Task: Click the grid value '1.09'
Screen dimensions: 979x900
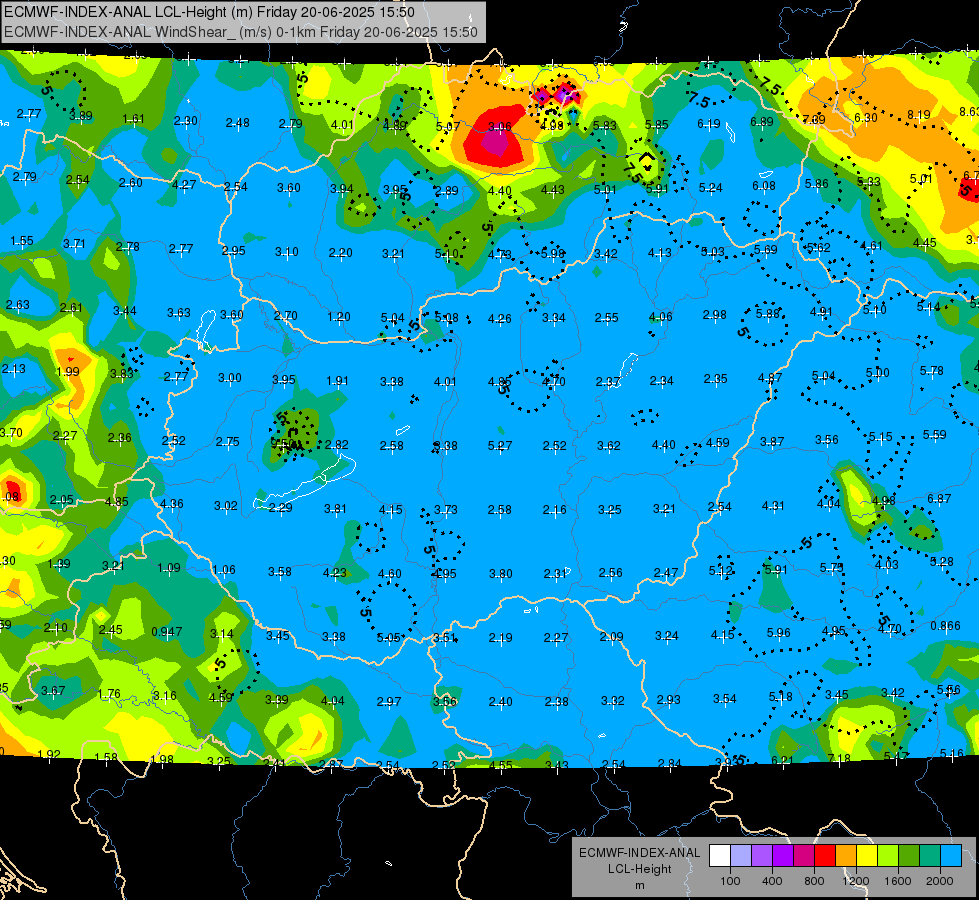Action: (169, 568)
